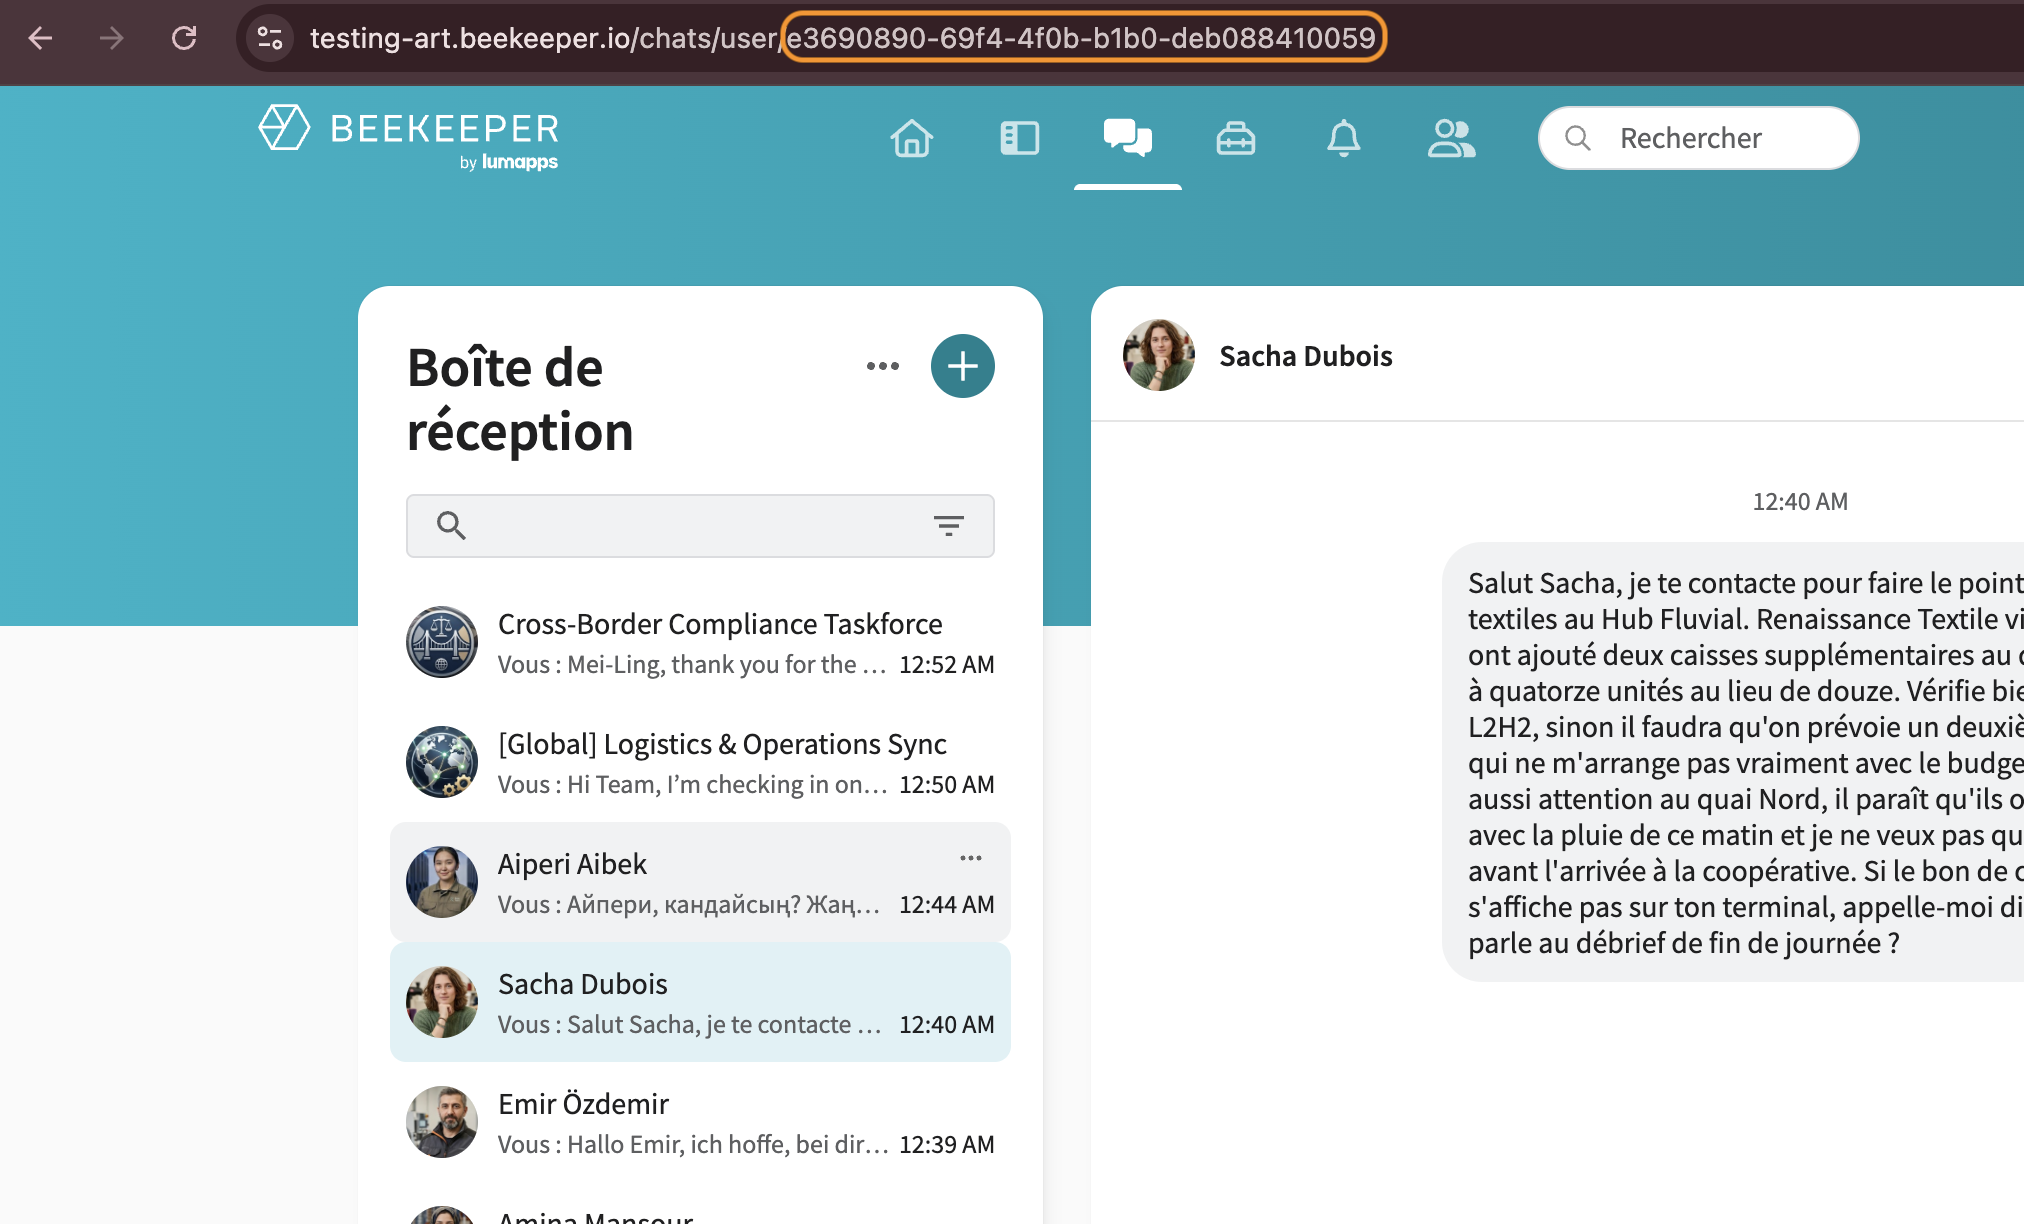Click Sacha Dubois avatar in chat header
This screenshot has height=1224, width=2024.
tap(1159, 355)
